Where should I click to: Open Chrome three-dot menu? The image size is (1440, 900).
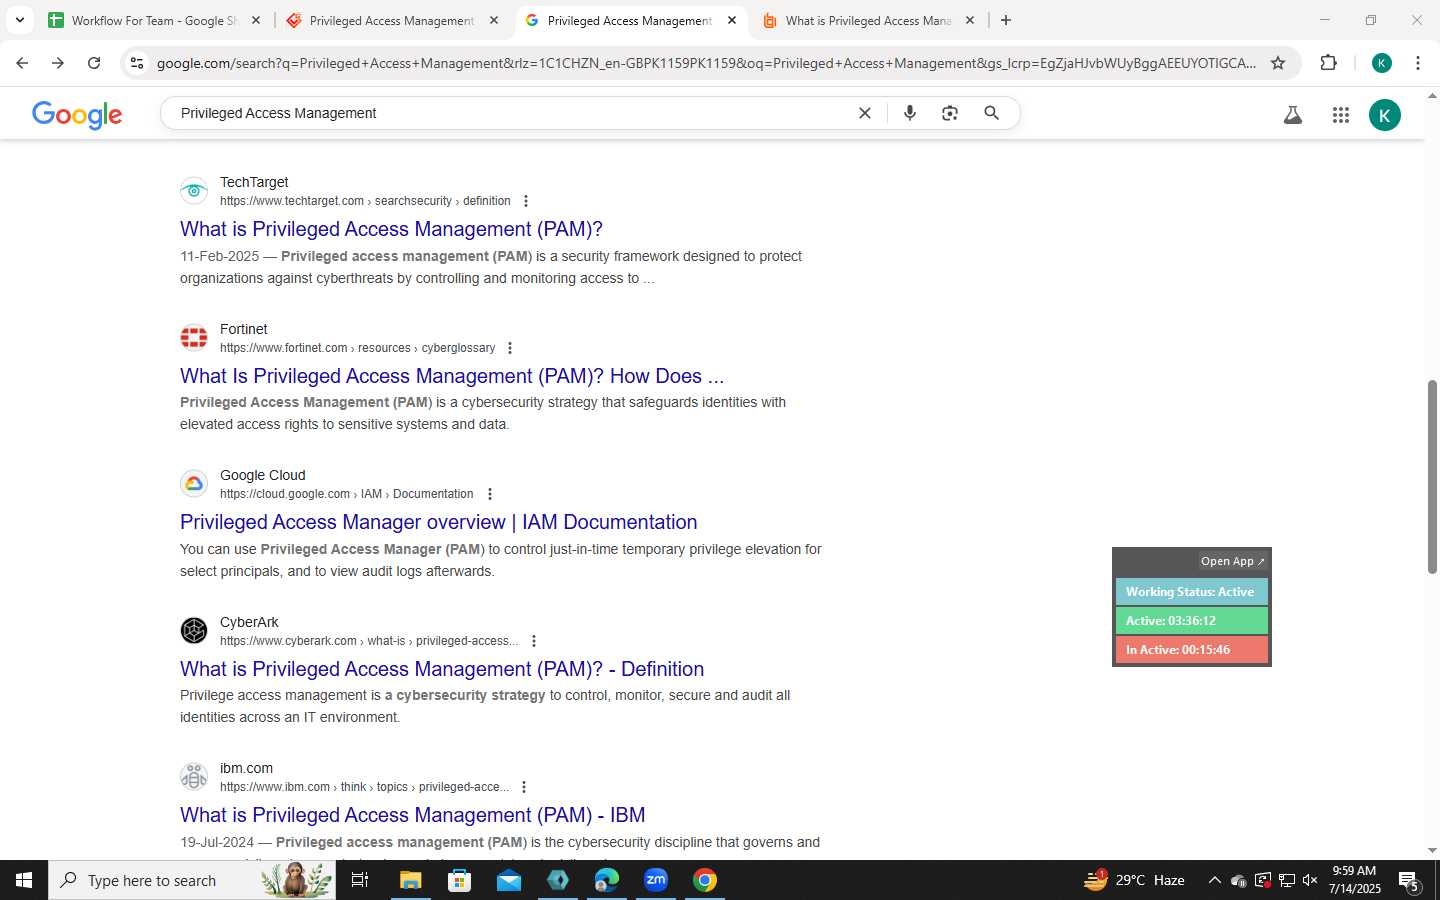click(x=1418, y=63)
